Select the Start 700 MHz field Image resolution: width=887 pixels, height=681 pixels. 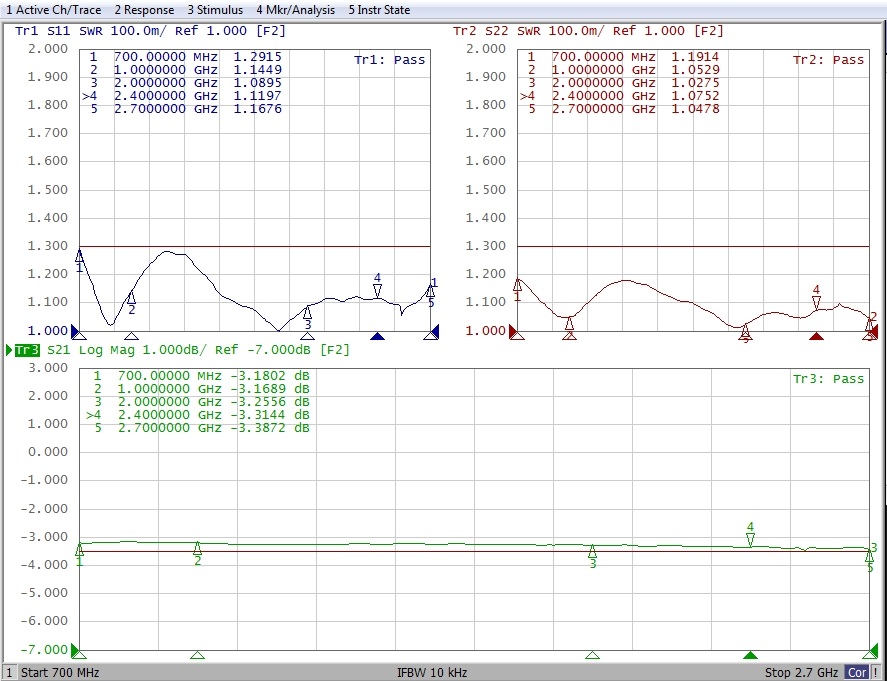[60, 673]
